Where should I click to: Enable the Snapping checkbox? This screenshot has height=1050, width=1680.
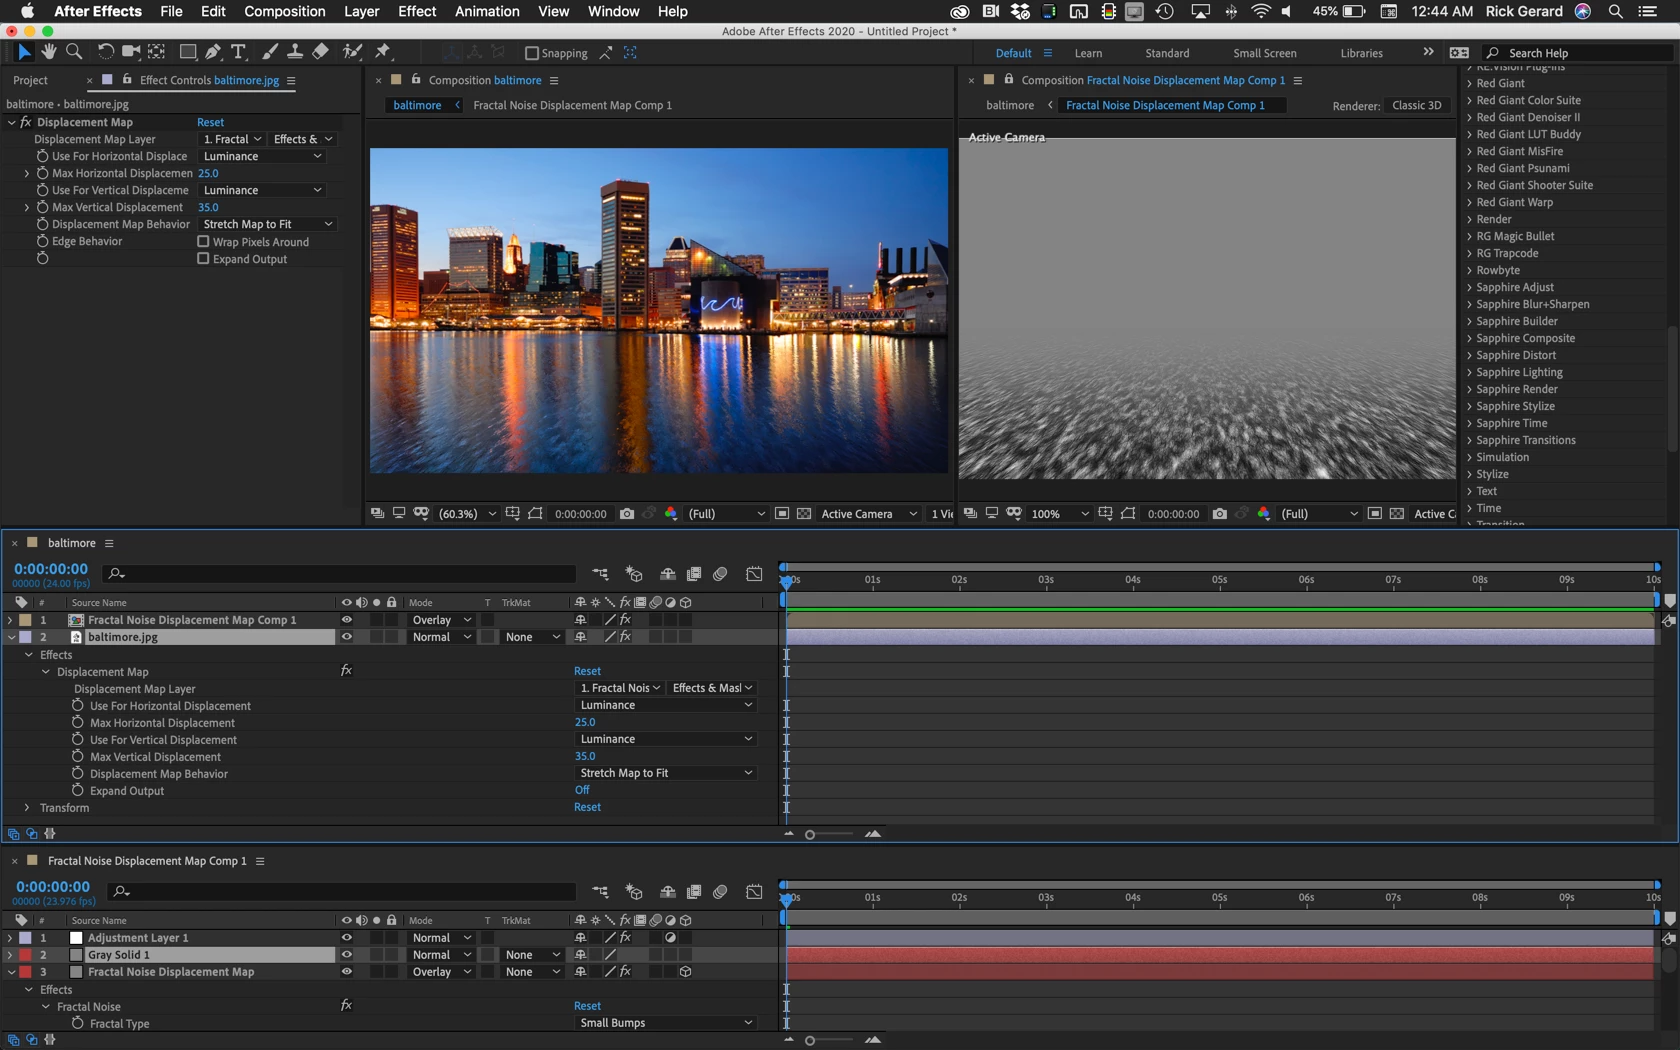(532, 53)
